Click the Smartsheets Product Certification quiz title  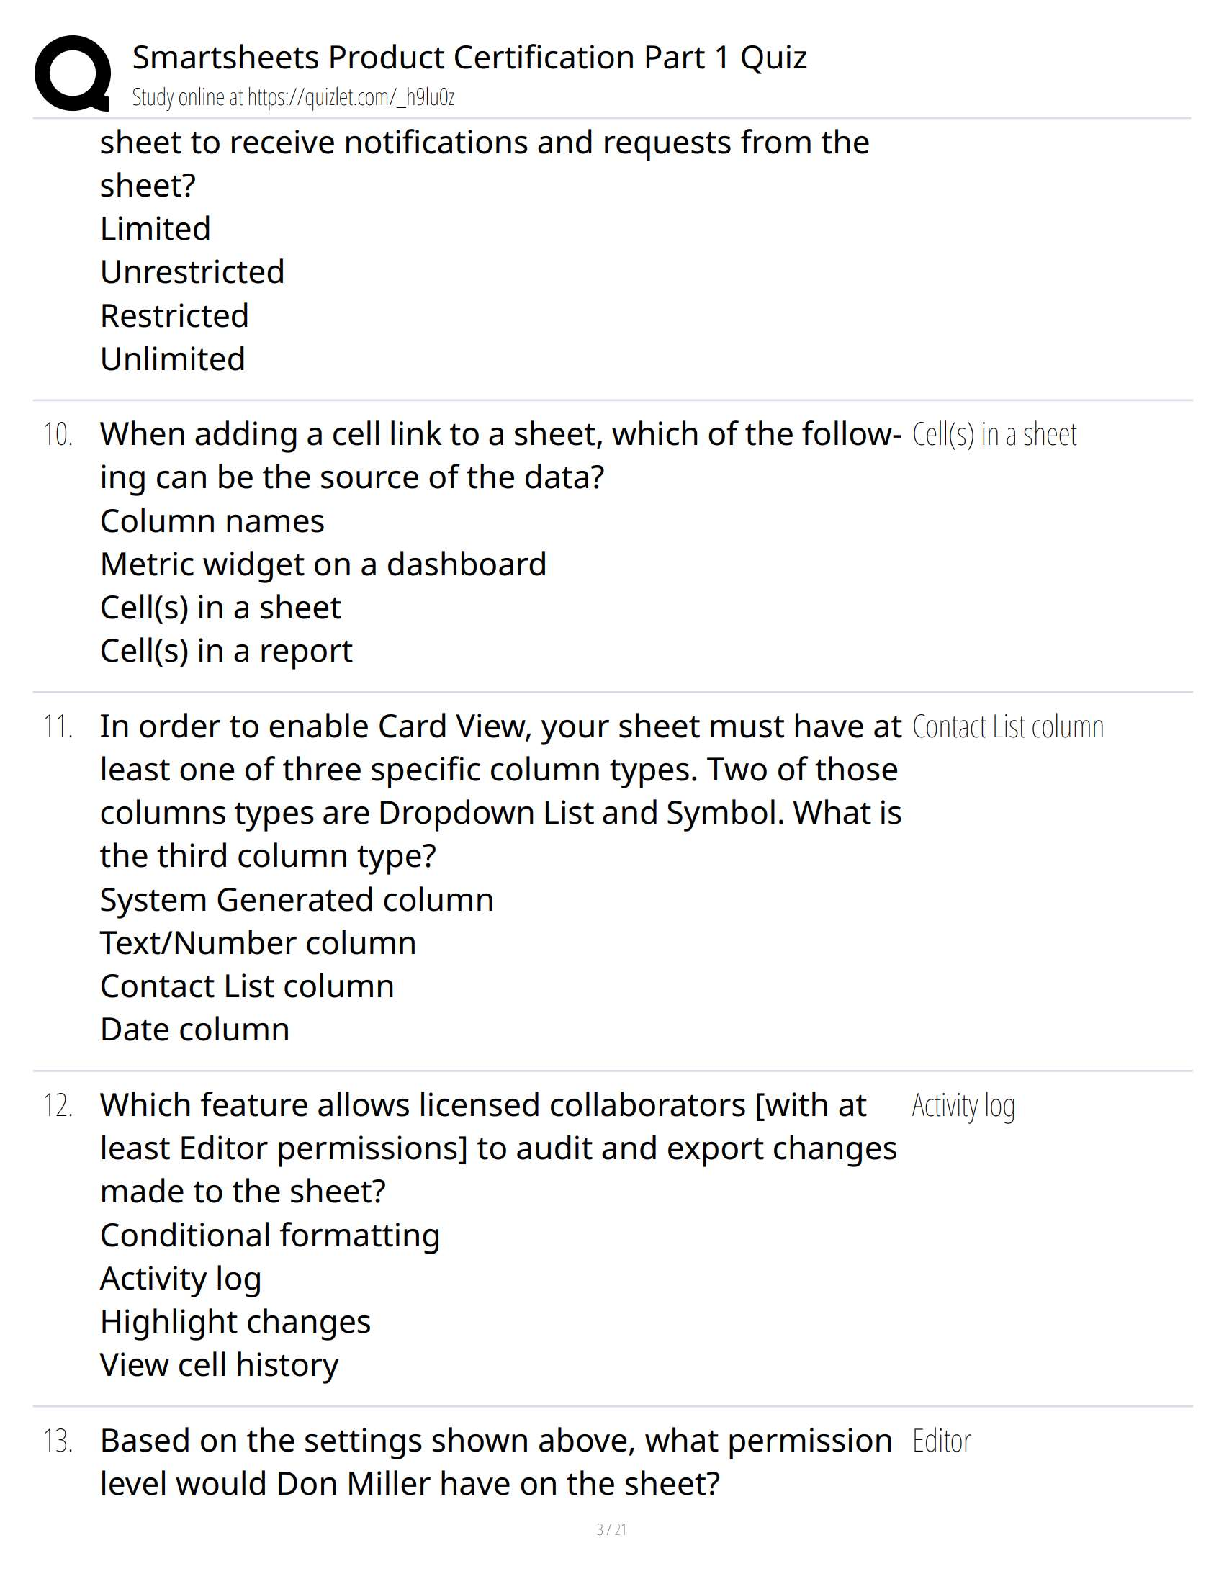tap(469, 57)
